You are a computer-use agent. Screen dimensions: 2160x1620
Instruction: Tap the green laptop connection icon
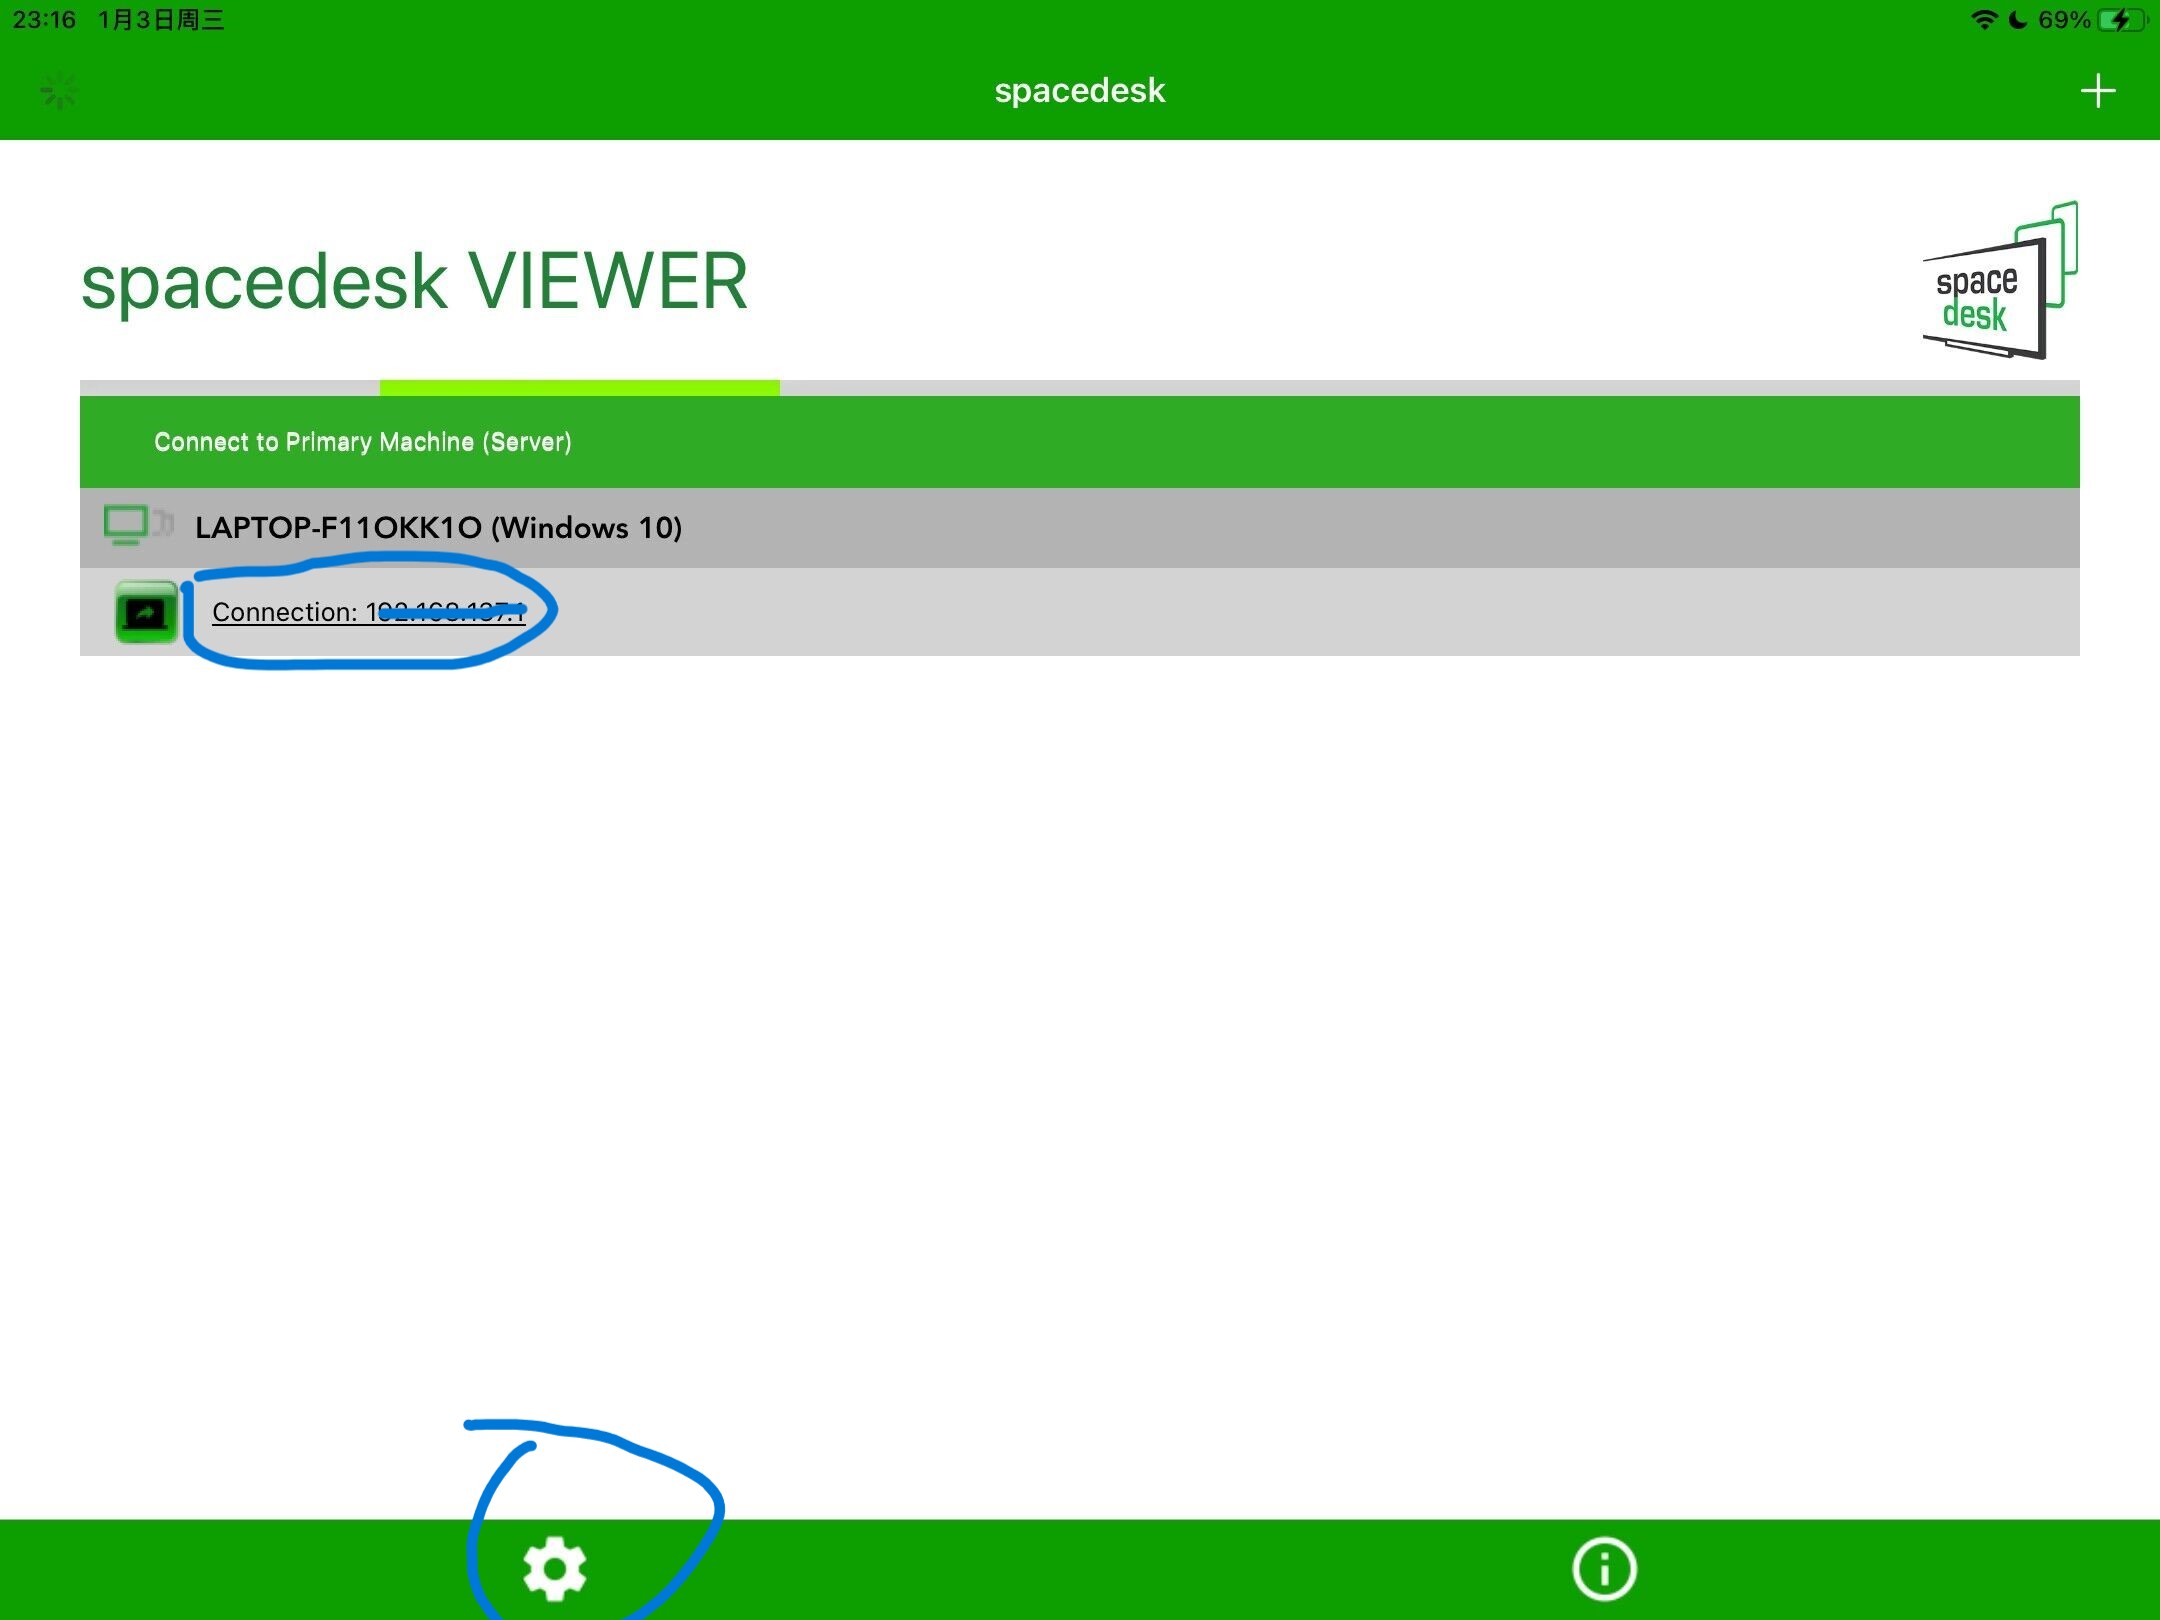[146, 612]
